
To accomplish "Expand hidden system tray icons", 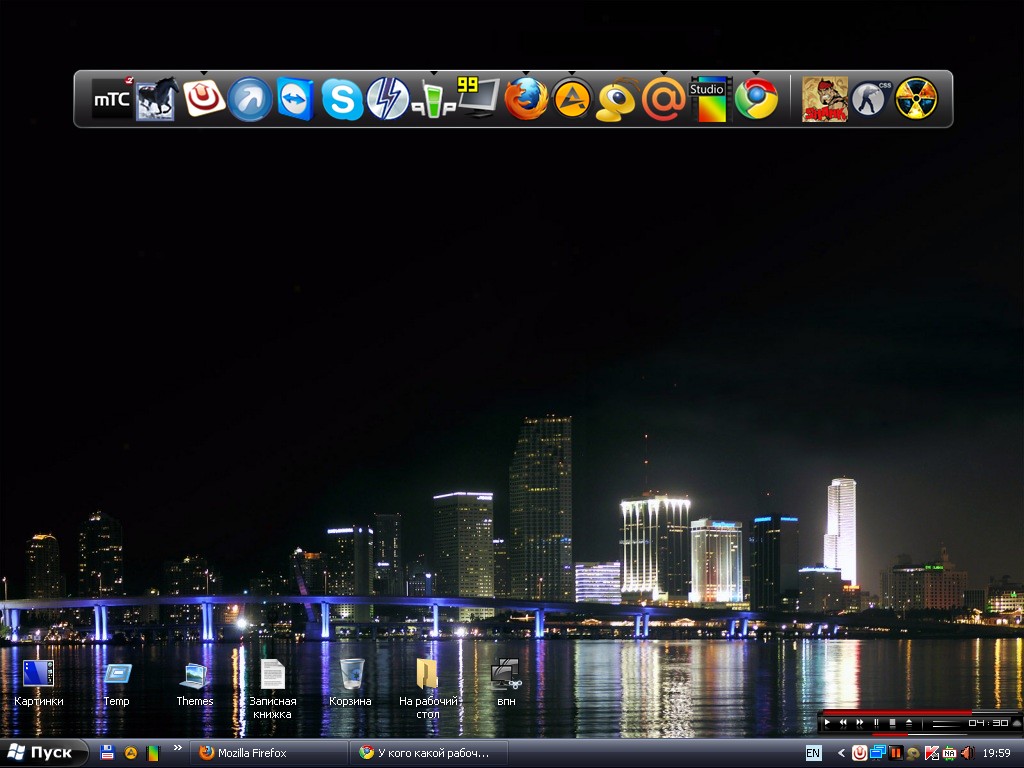I will click(x=842, y=753).
